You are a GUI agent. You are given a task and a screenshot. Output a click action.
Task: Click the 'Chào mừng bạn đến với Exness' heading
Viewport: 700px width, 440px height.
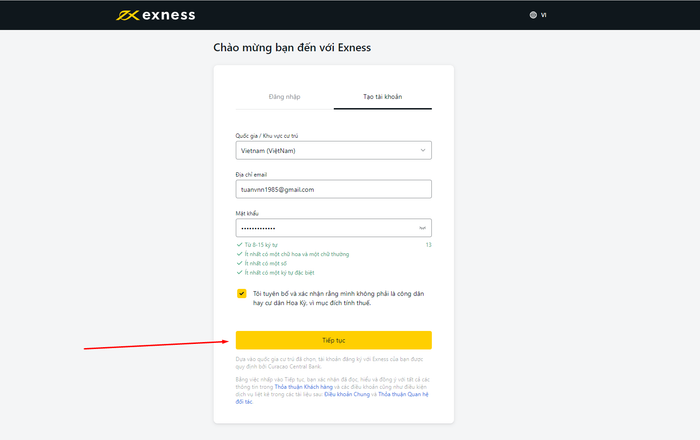pyautogui.click(x=292, y=48)
